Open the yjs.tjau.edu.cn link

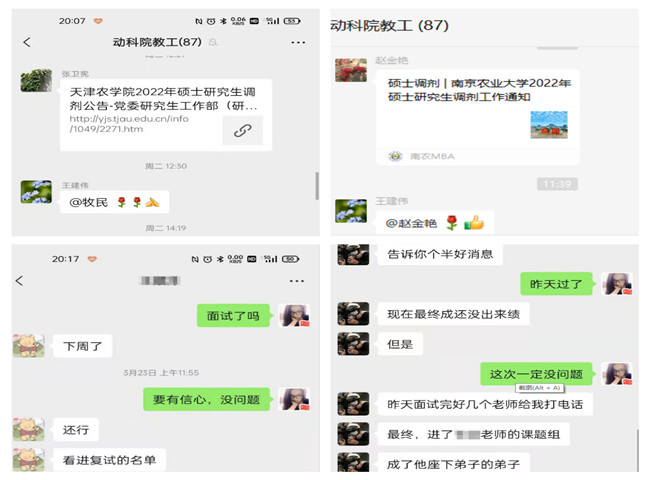click(129, 124)
